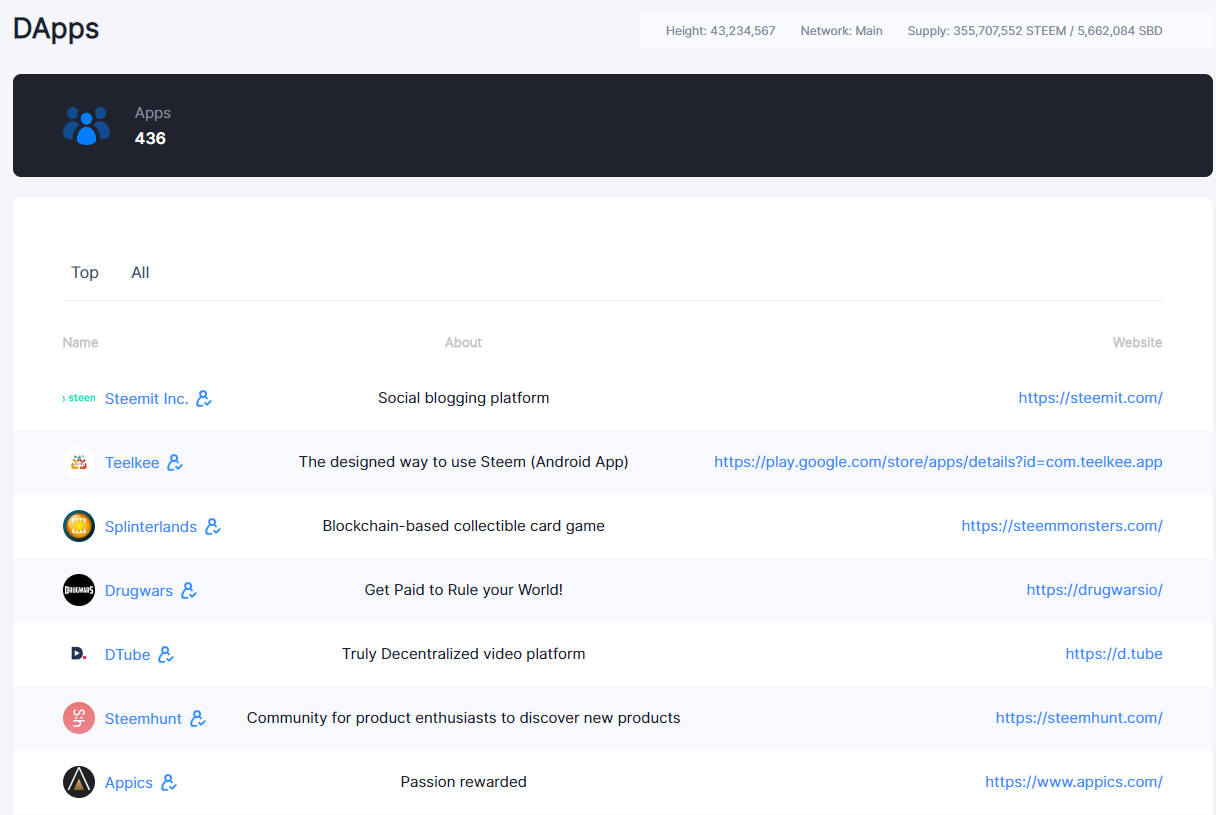Switch to the All tab

(140, 272)
